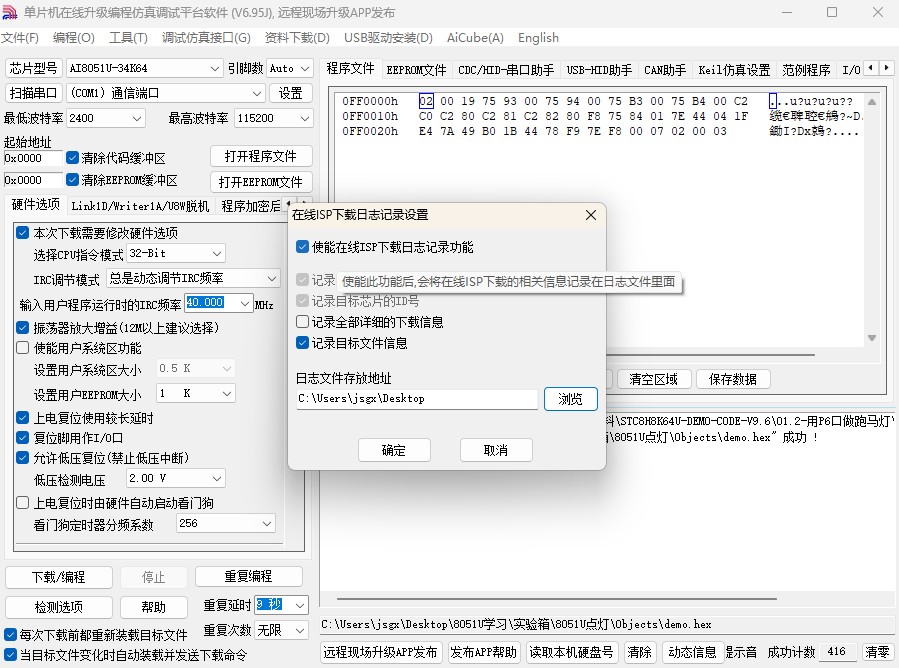
Task: Enable online ISP download log function checkbox
Action: pyautogui.click(x=303, y=247)
